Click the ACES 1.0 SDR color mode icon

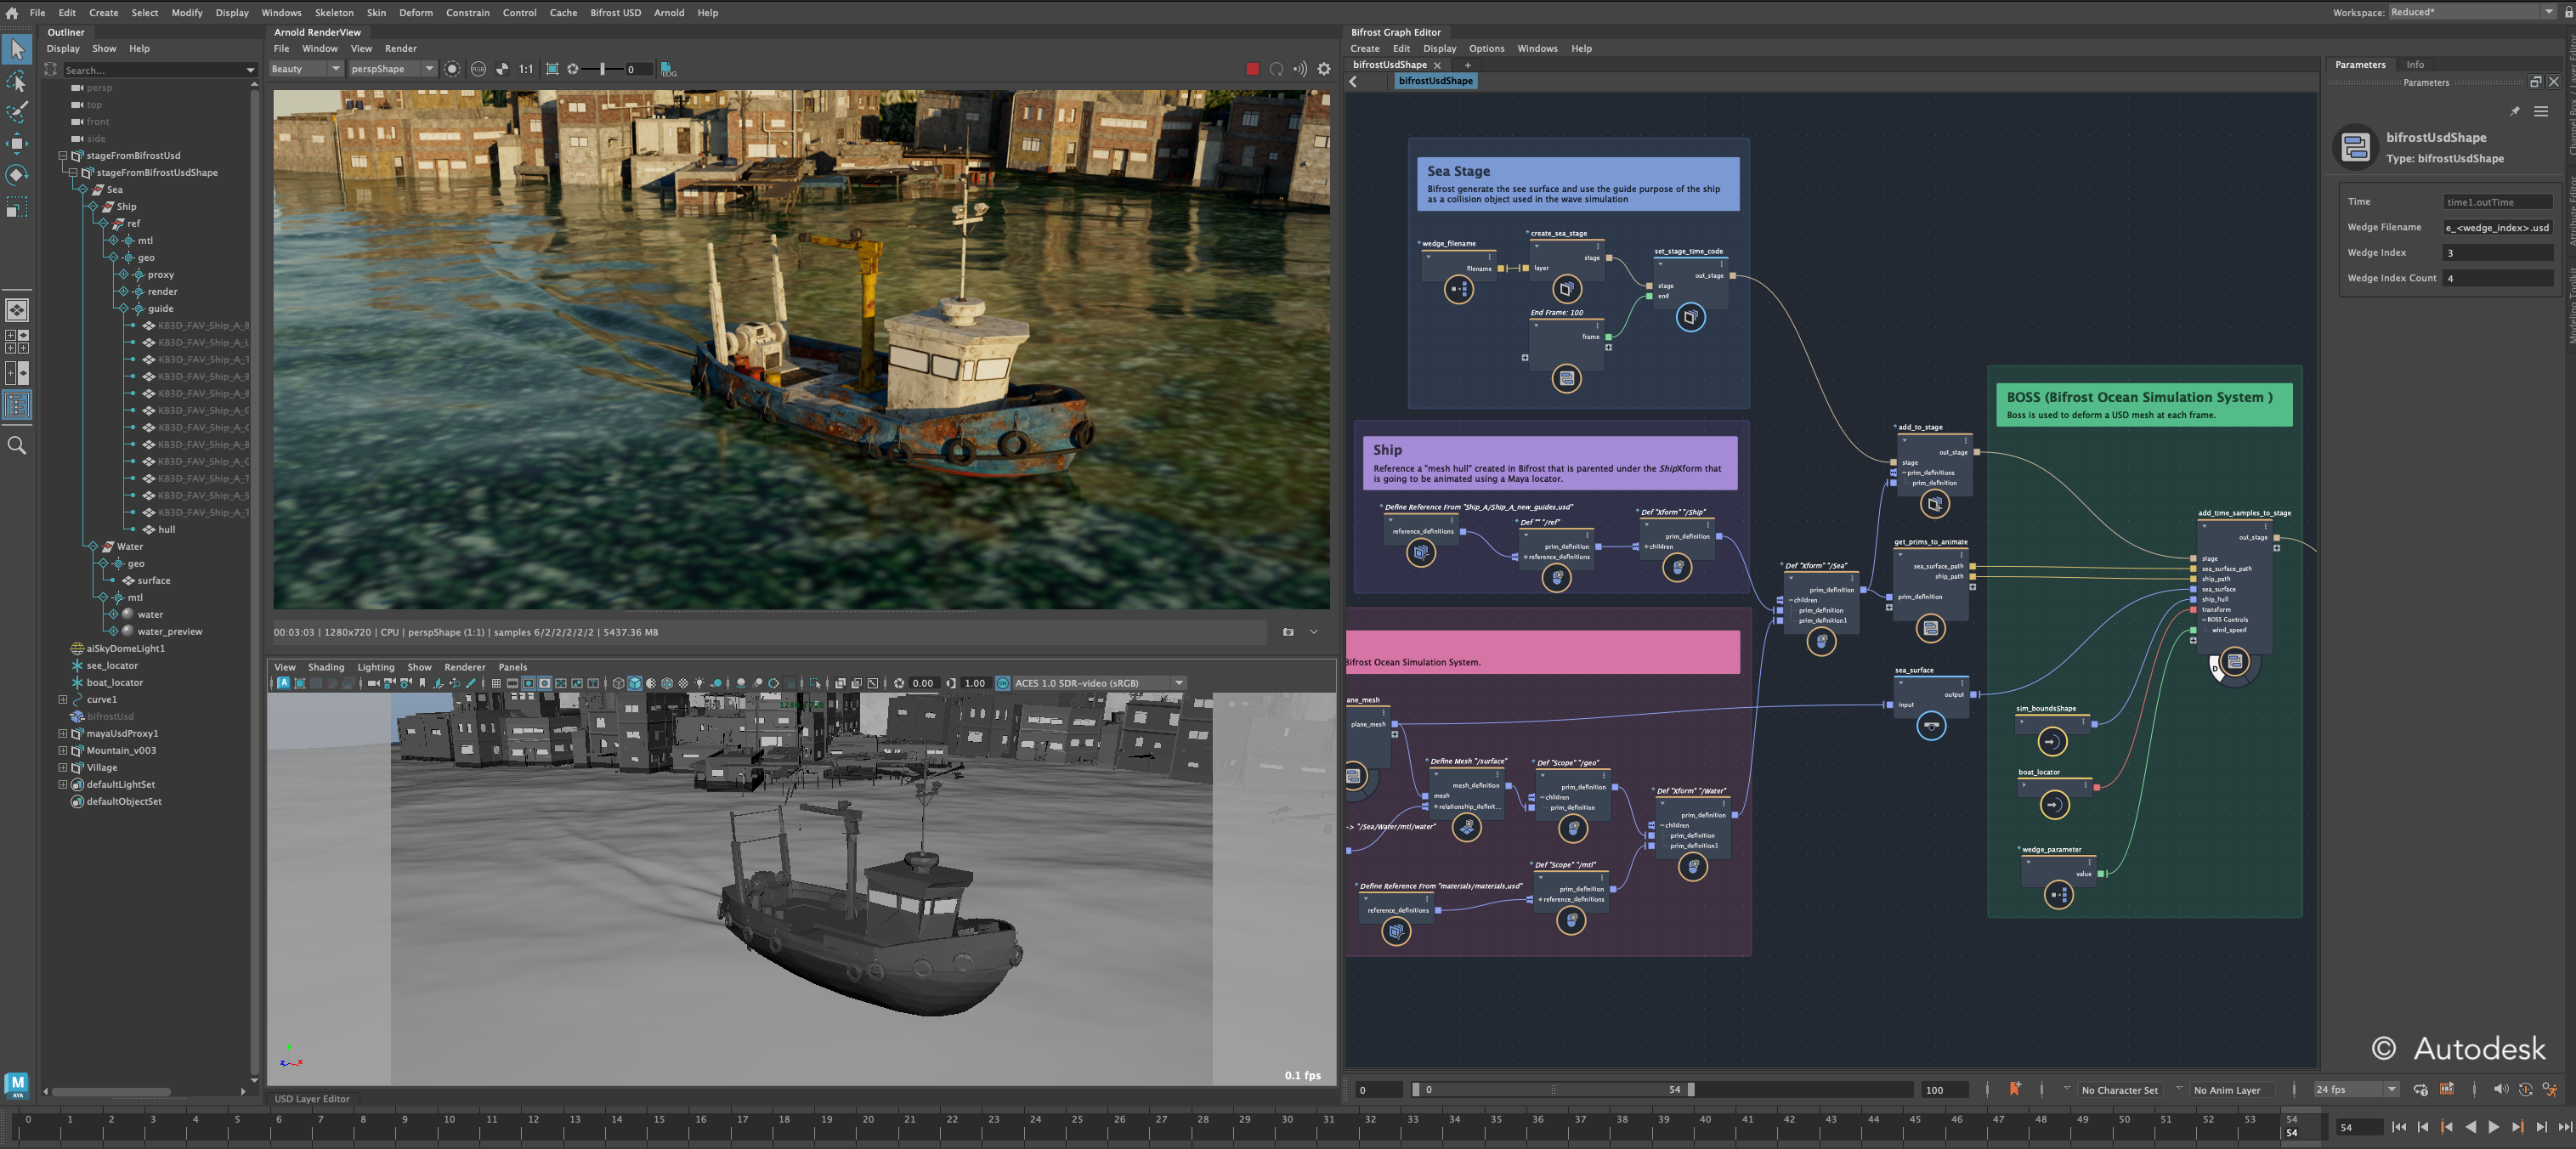click(x=1002, y=682)
